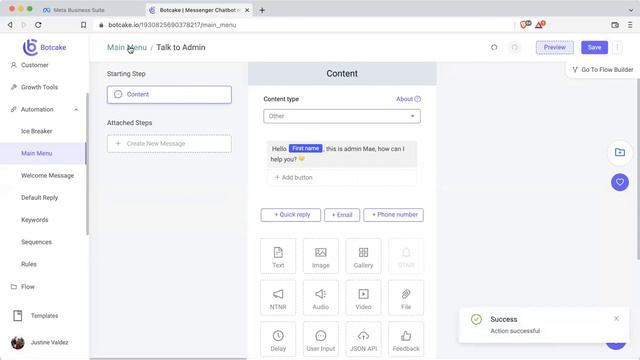Open the browser hamburger menu

(x=630, y=25)
